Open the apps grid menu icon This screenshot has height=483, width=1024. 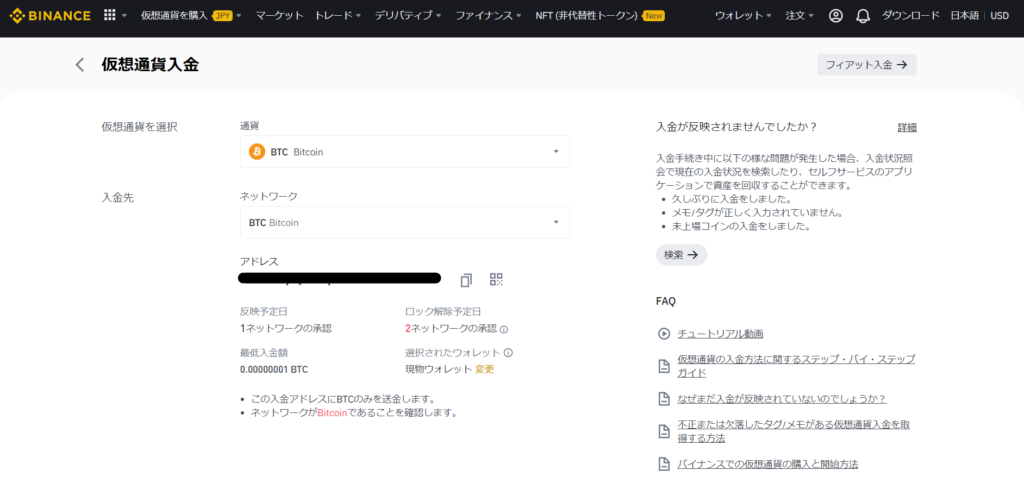point(110,15)
